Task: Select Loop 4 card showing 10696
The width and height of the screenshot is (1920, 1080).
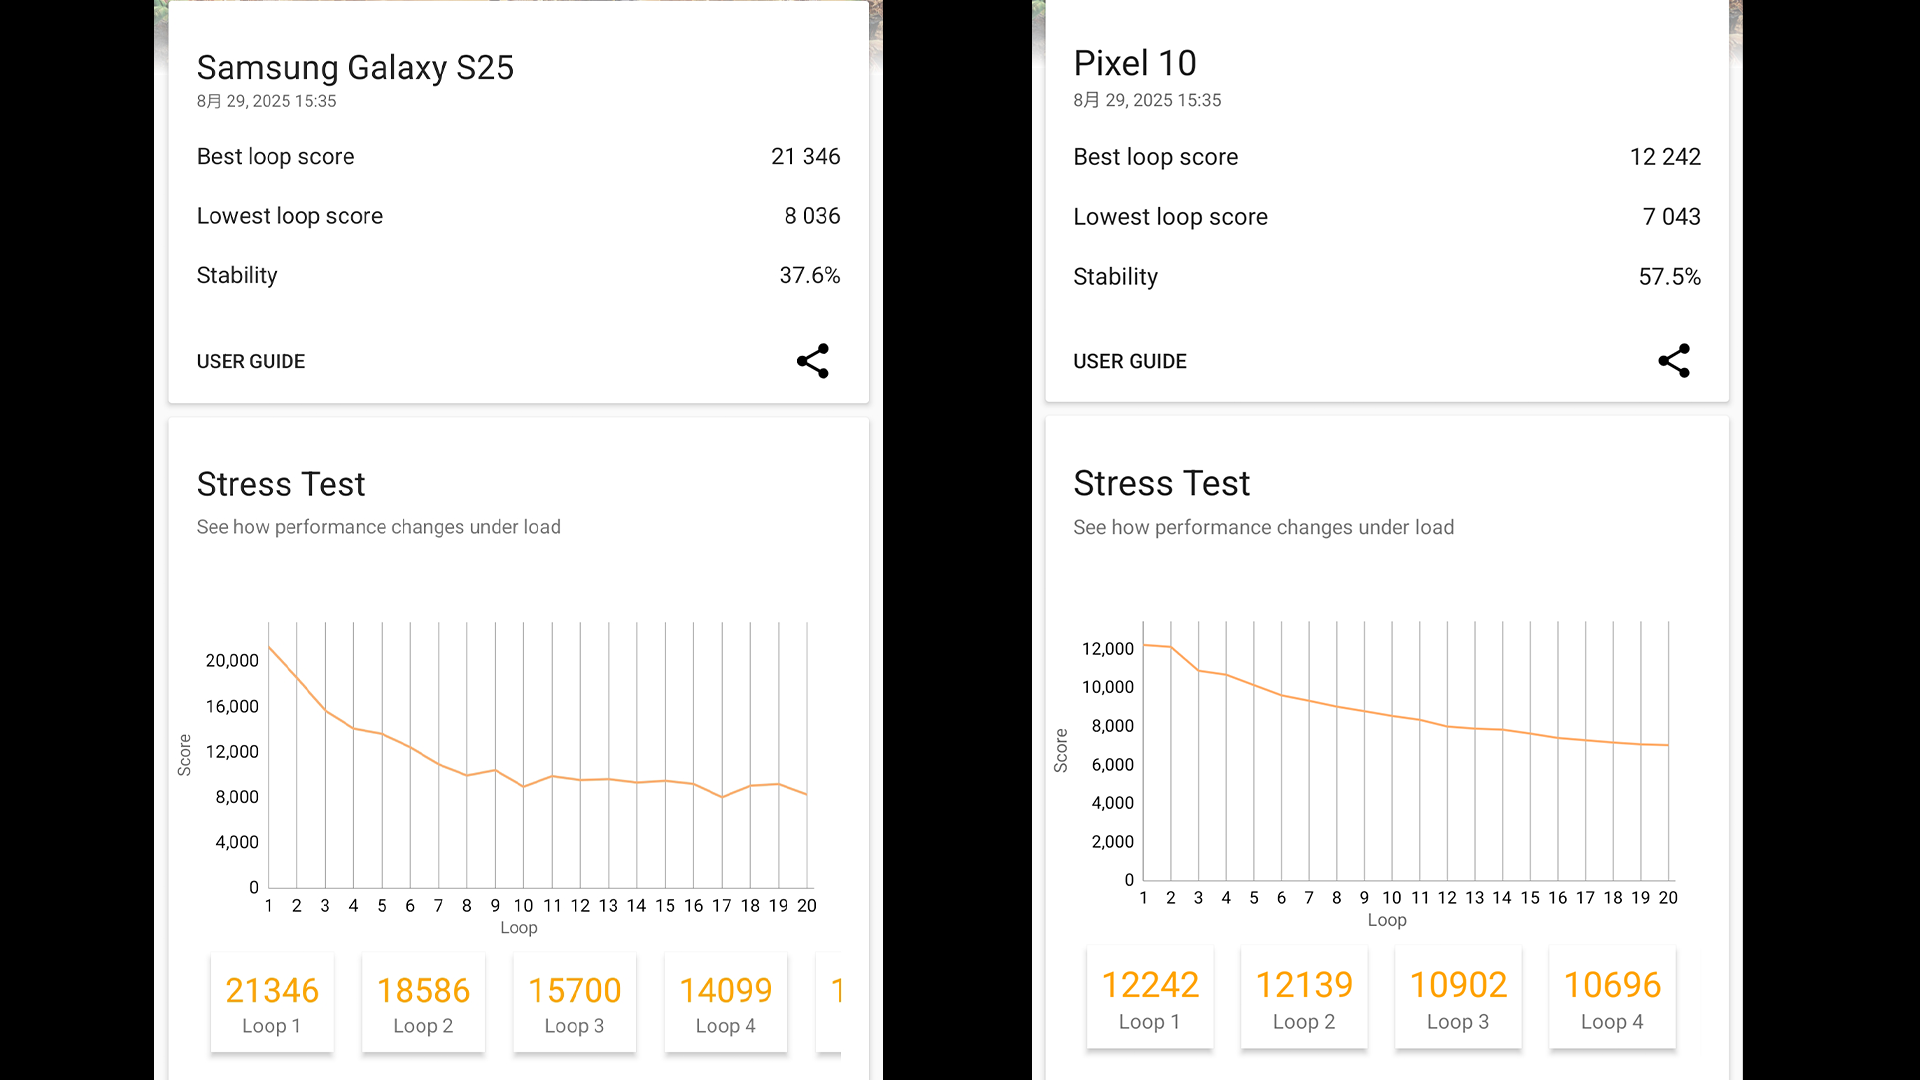Action: pyautogui.click(x=1612, y=998)
